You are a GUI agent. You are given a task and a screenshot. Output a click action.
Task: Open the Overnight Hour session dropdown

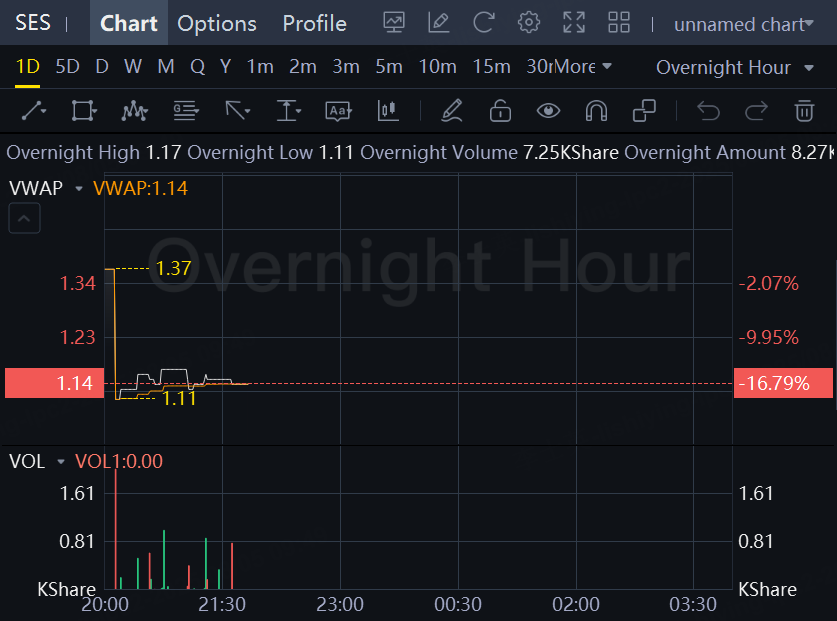click(x=736, y=67)
